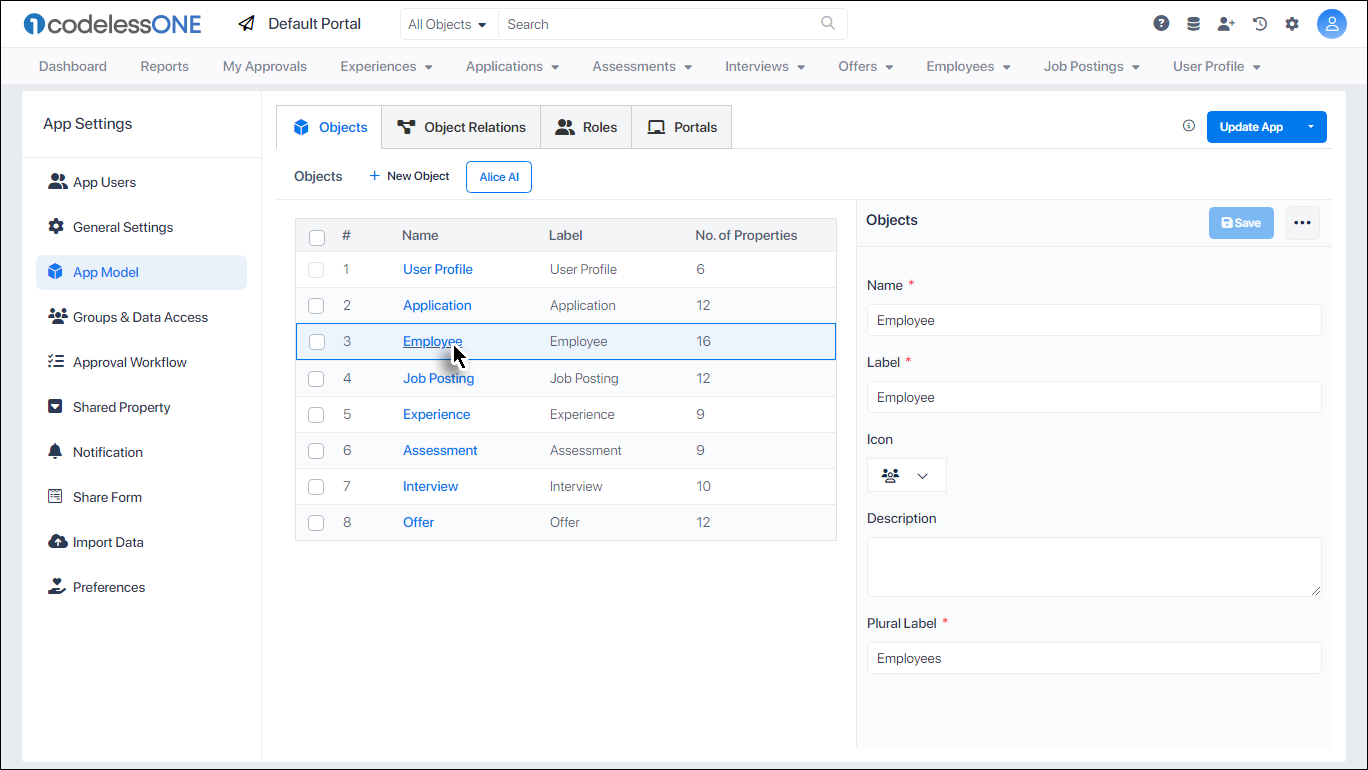Image resolution: width=1368 pixels, height=770 pixels.
Task: Switch to the Object Relations tab
Action: 461,127
